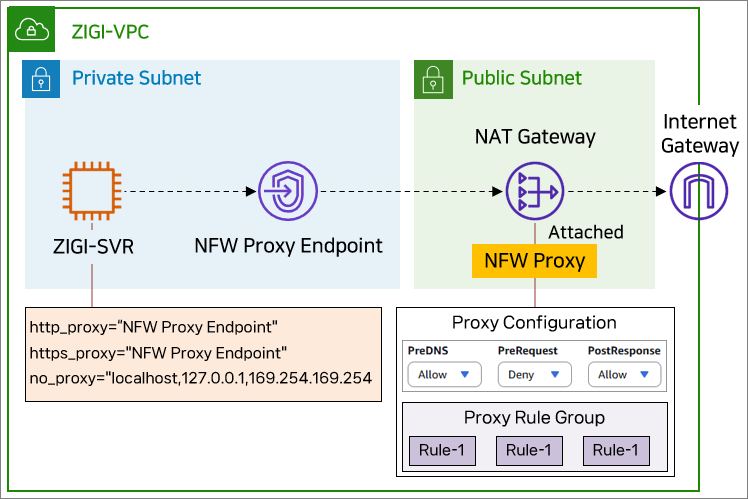Screen dimensions: 748x499
Task: Click the https_proxy setting line
Action: 158,353
